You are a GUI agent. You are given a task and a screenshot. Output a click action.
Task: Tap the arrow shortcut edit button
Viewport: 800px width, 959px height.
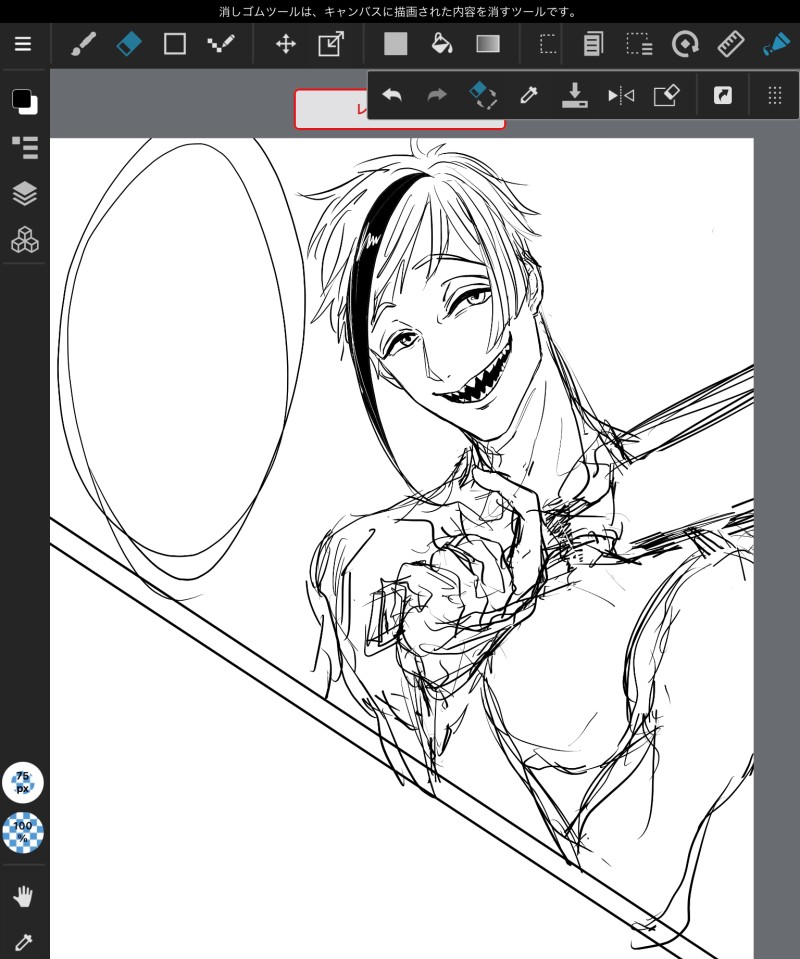(722, 95)
